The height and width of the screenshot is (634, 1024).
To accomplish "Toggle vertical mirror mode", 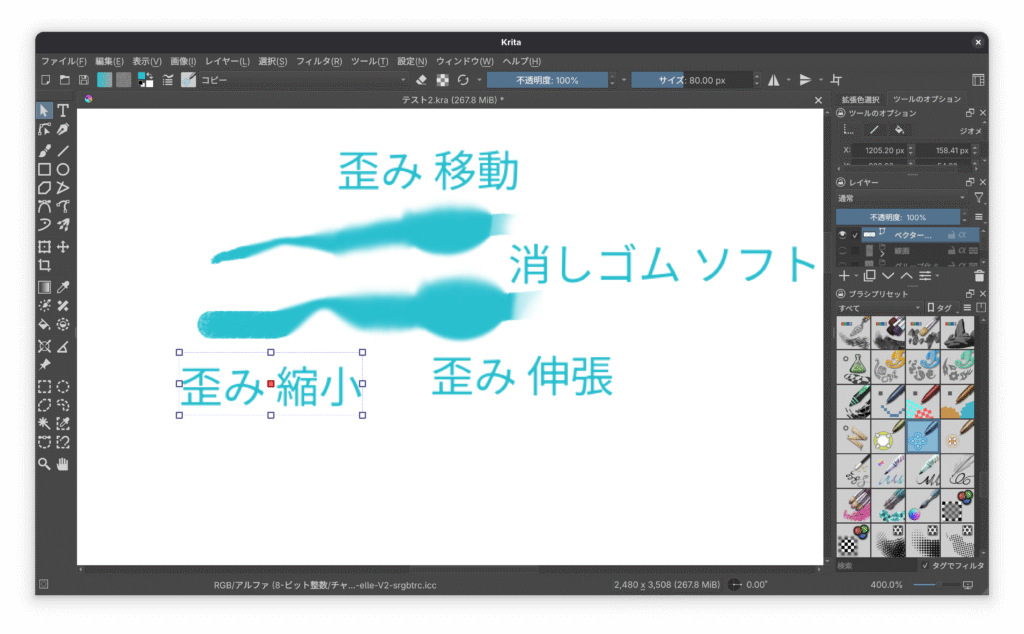I will 805,80.
